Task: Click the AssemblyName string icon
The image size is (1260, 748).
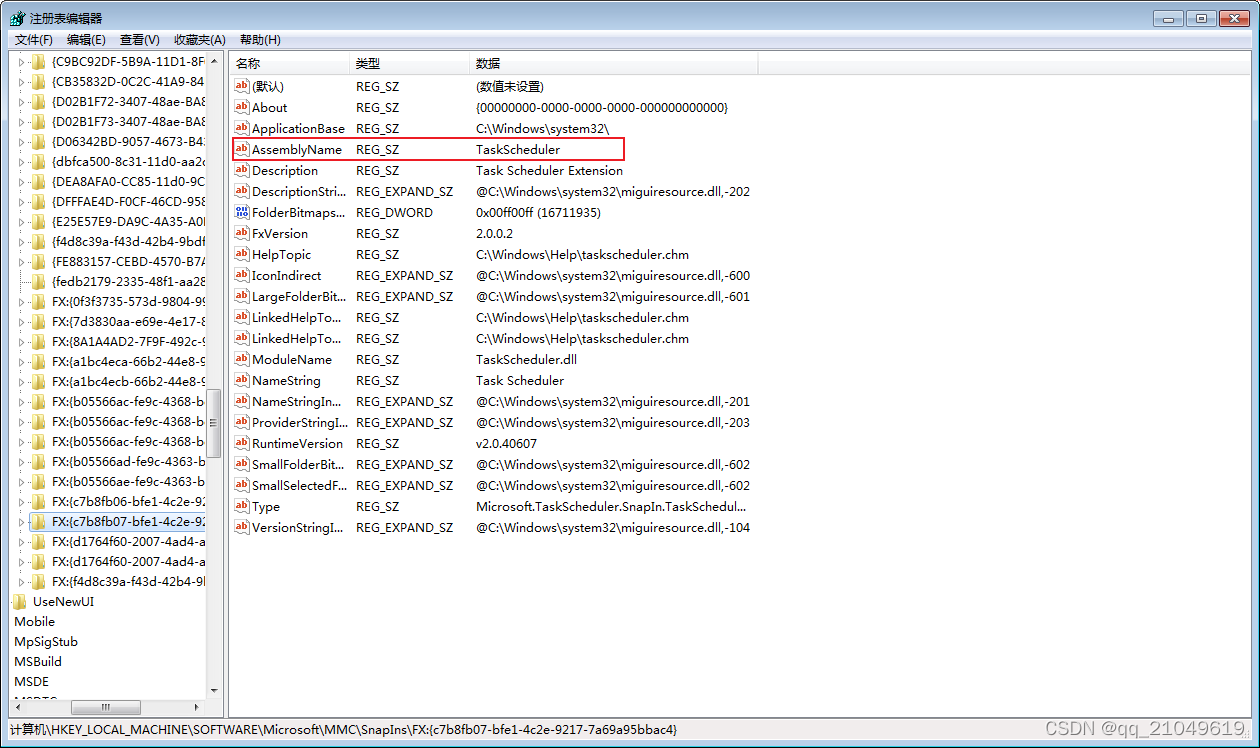Action: (241, 149)
